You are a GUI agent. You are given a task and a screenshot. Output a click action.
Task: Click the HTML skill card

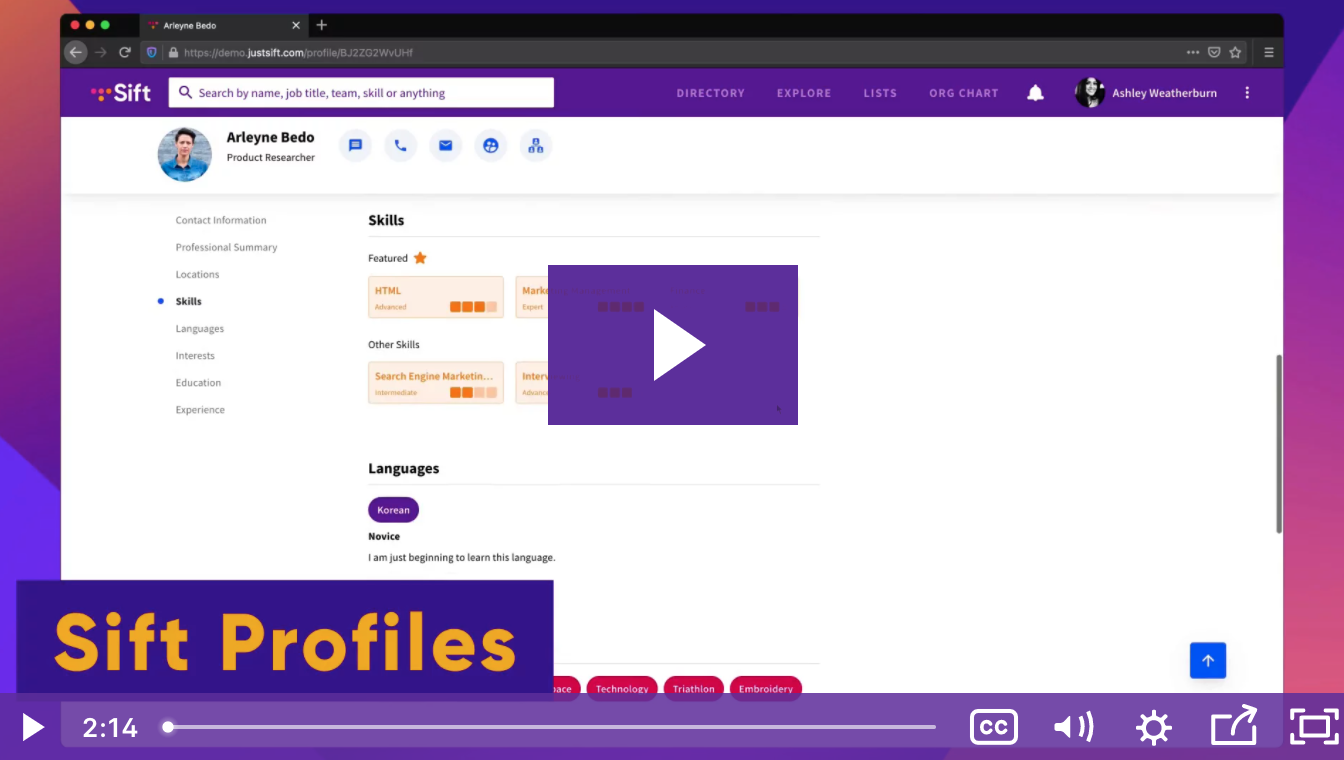436,297
